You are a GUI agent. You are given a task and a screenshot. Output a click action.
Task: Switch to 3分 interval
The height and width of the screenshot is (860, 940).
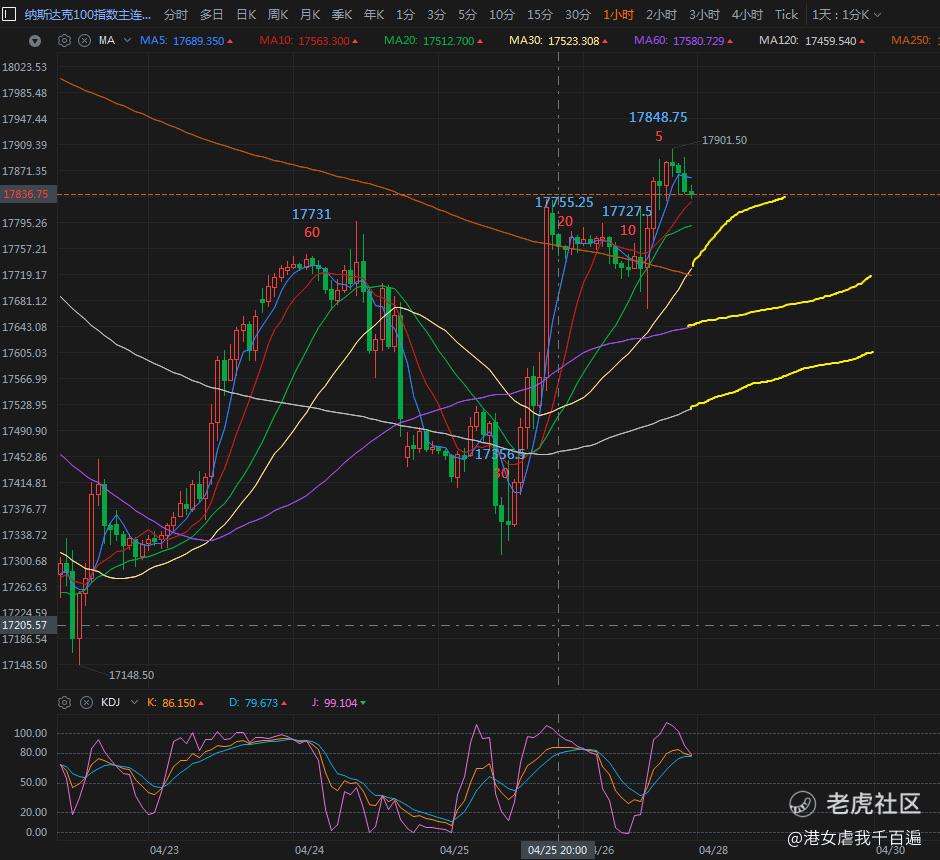[x=436, y=14]
